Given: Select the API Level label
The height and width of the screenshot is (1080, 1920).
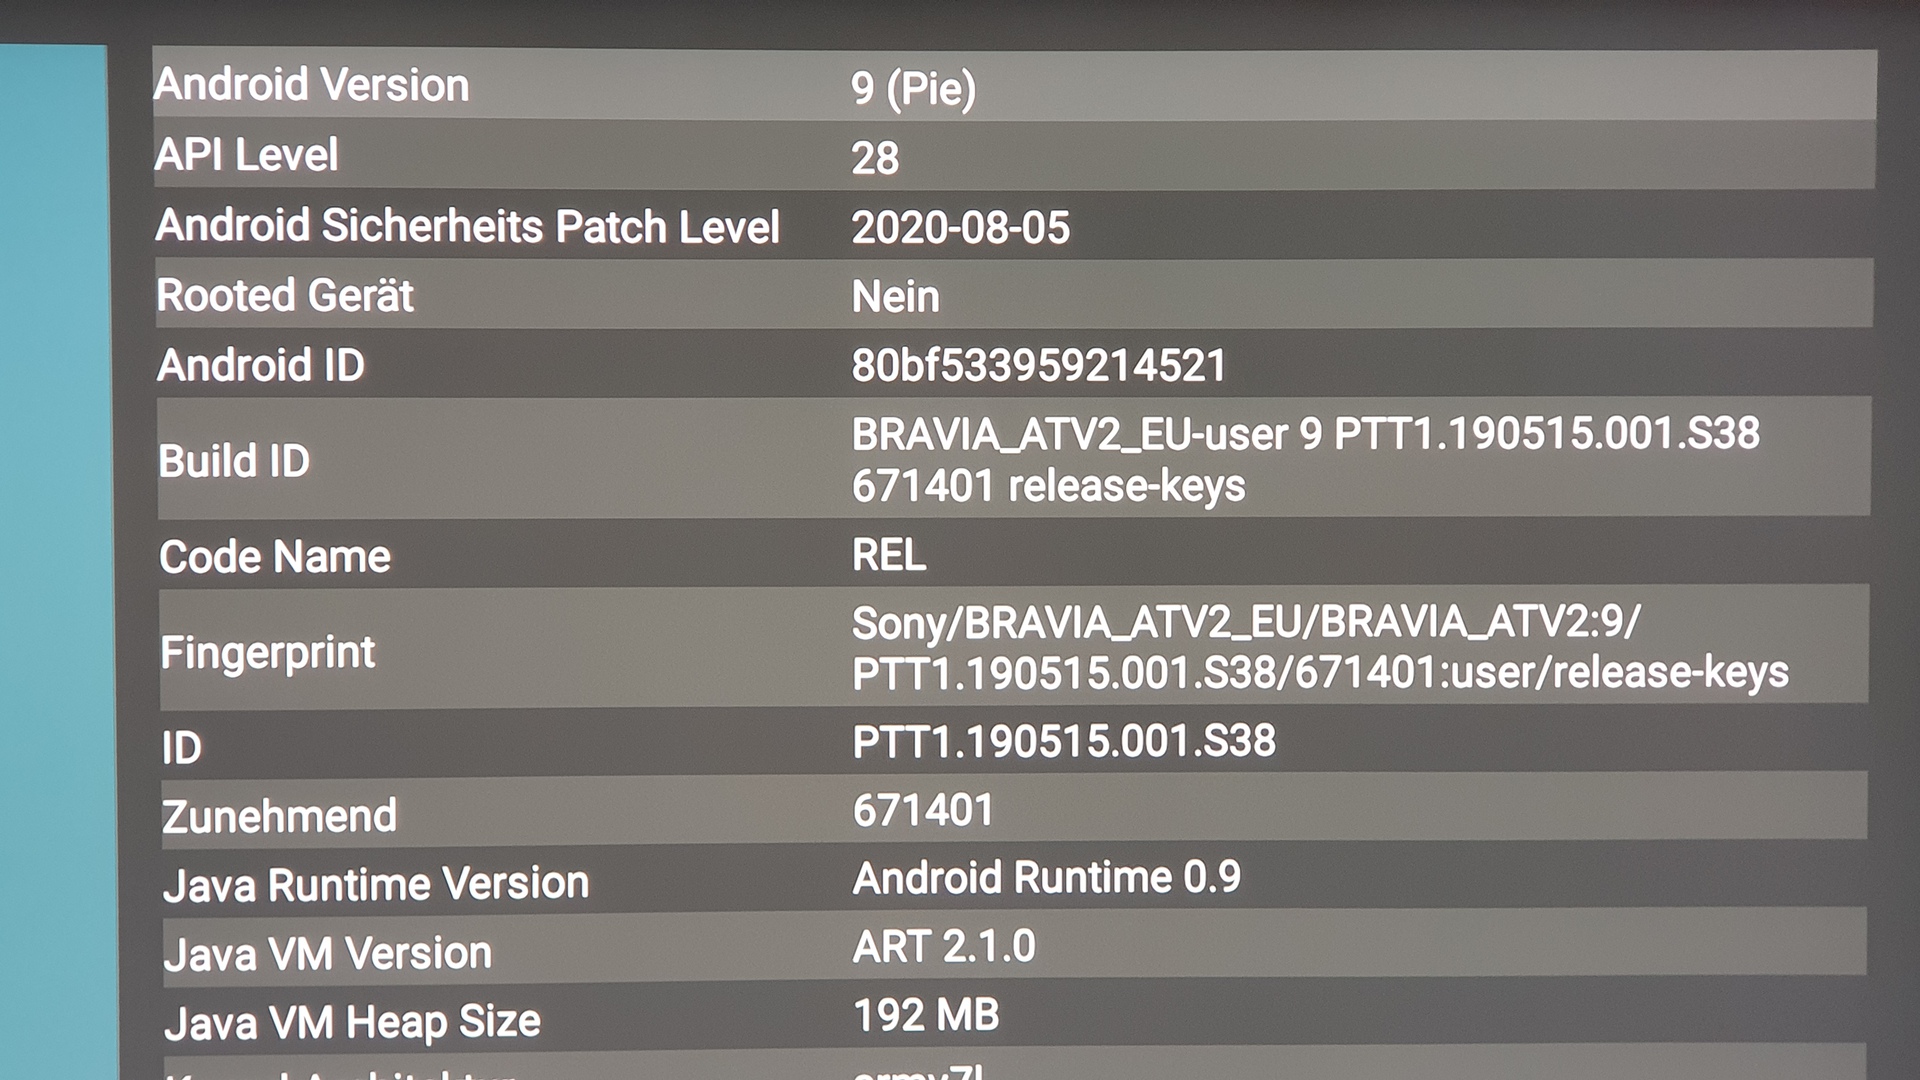Looking at the screenshot, I should click(x=247, y=155).
